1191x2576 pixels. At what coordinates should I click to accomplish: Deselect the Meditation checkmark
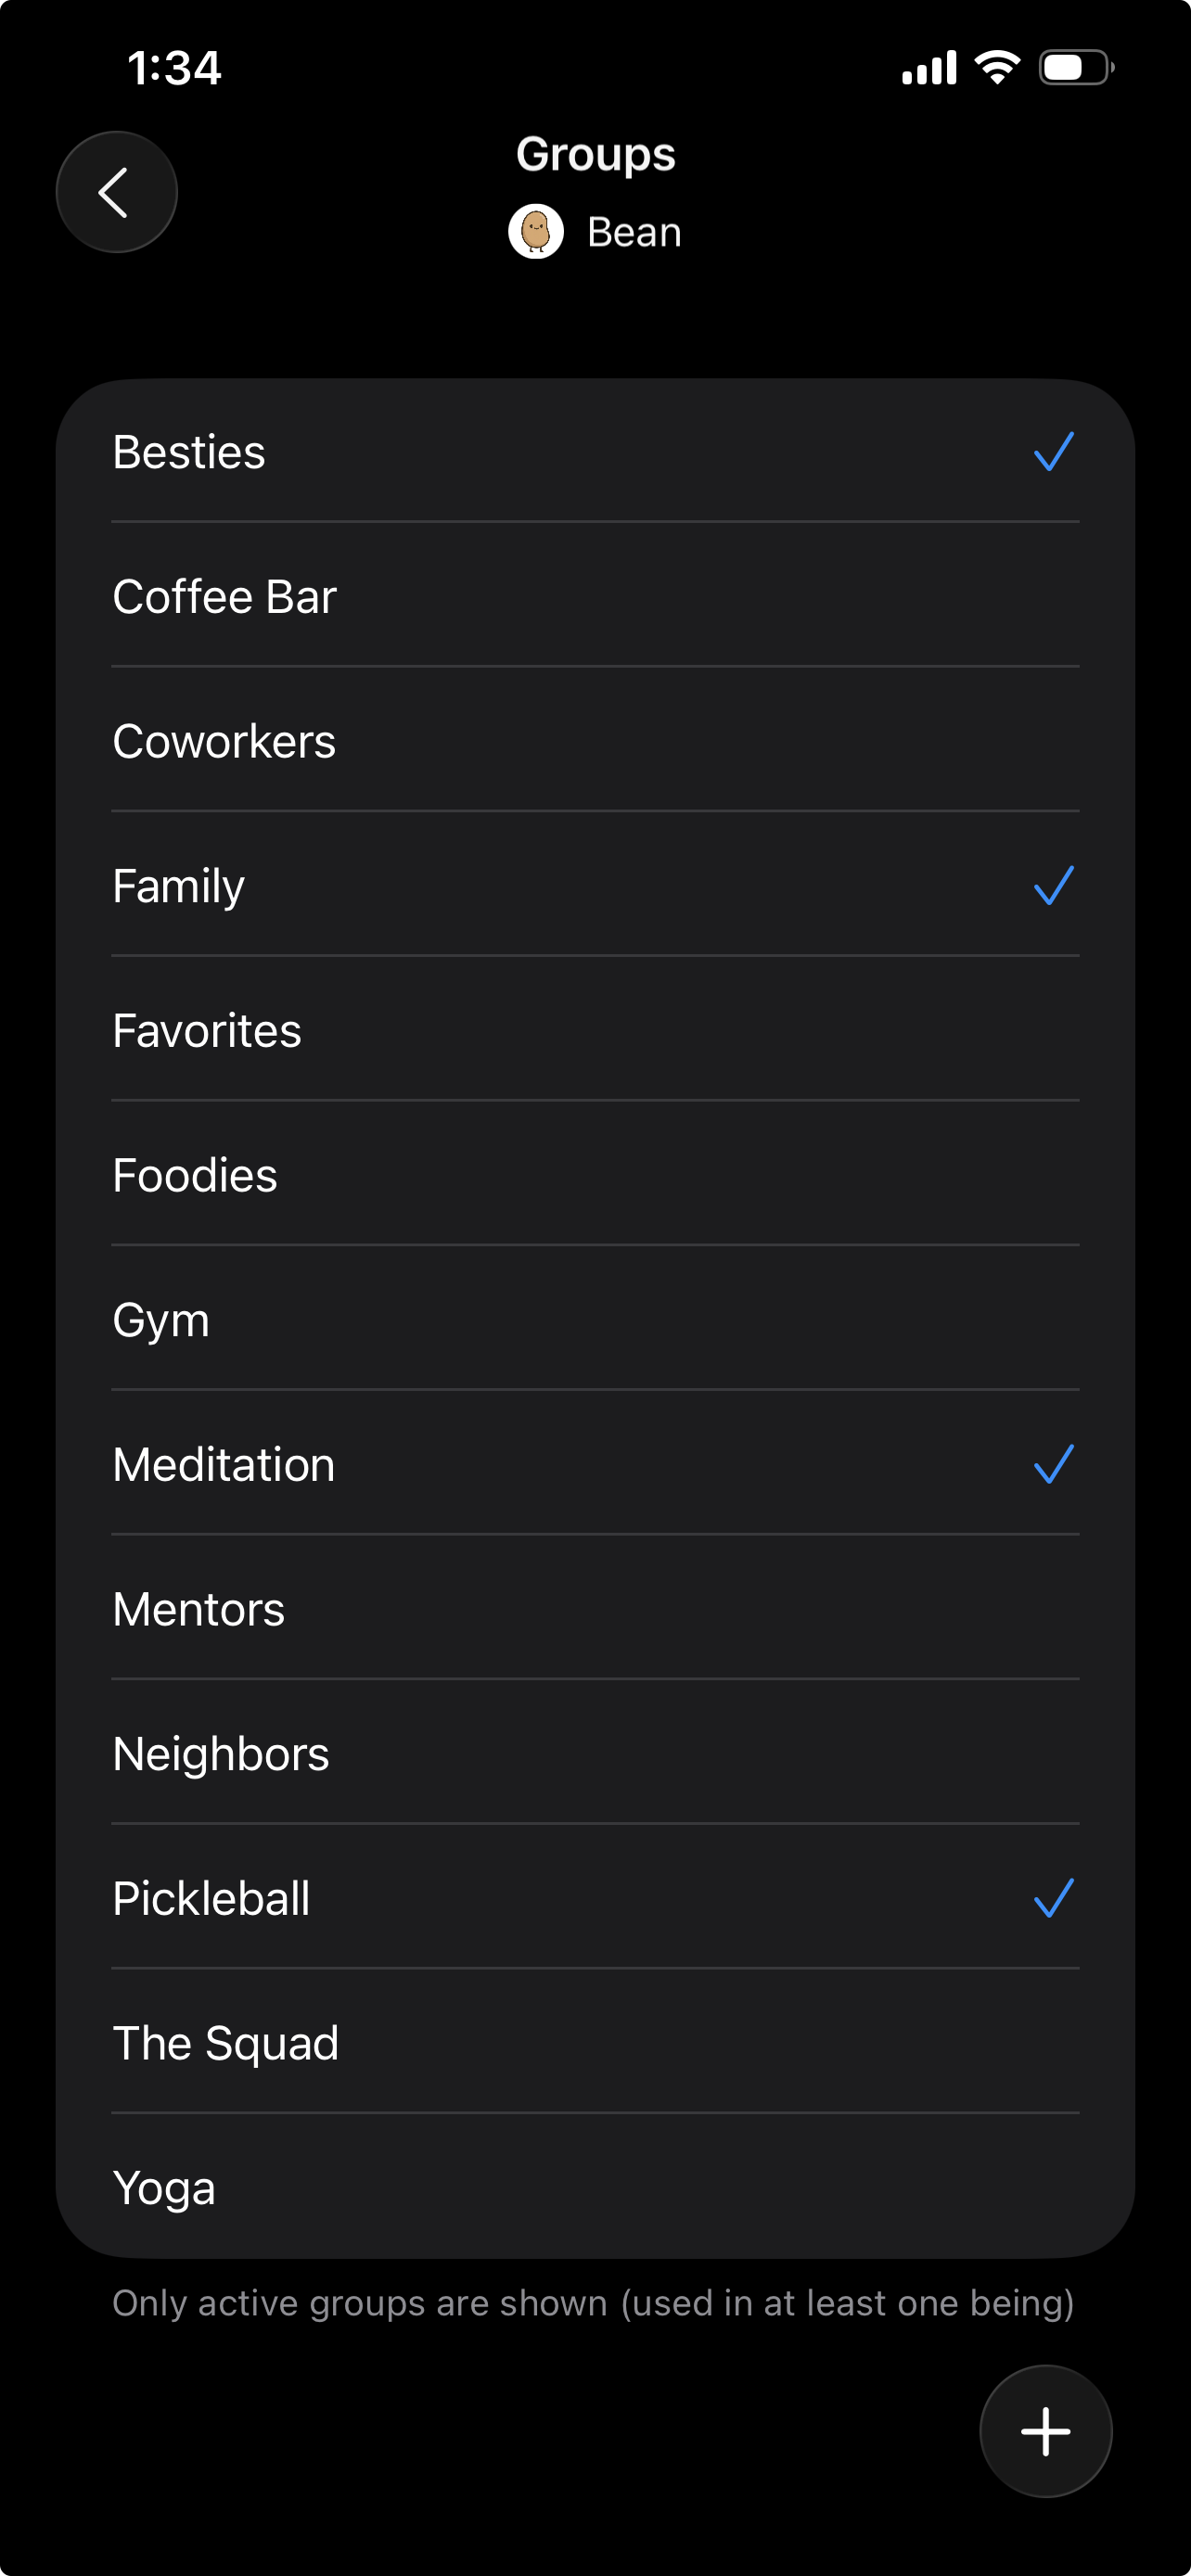(1053, 1465)
